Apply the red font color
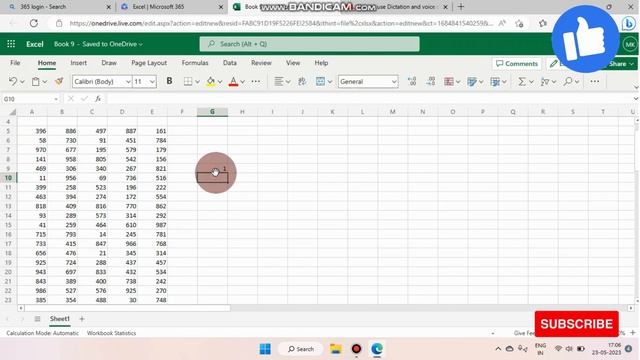 [x=233, y=82]
